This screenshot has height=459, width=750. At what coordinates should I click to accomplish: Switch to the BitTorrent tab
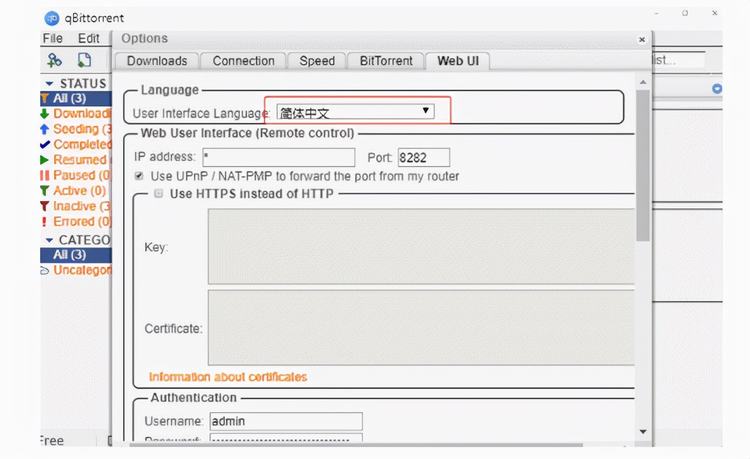pos(386,61)
